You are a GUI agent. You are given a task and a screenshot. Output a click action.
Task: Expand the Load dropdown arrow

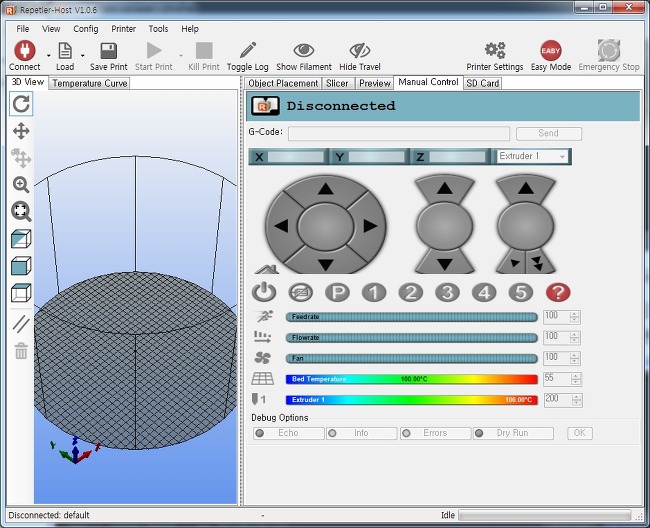(82, 56)
